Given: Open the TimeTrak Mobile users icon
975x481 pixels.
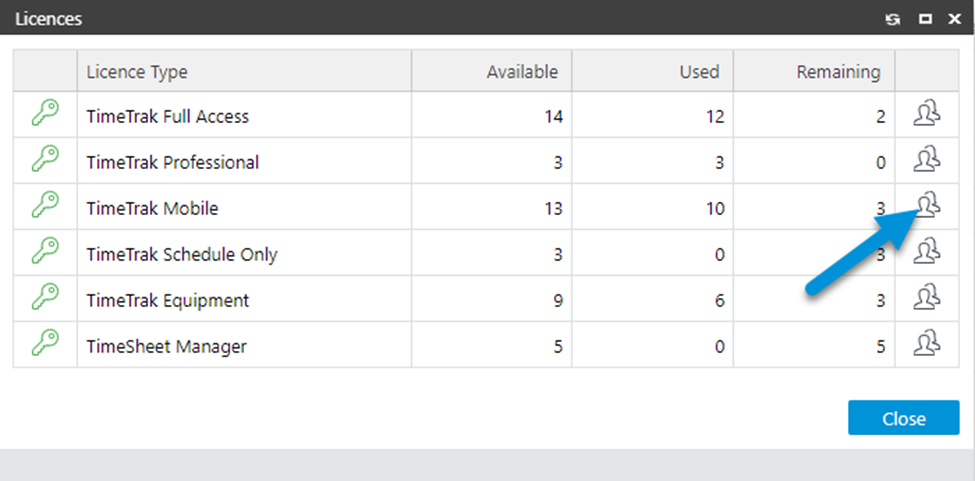Looking at the screenshot, I should 928,206.
